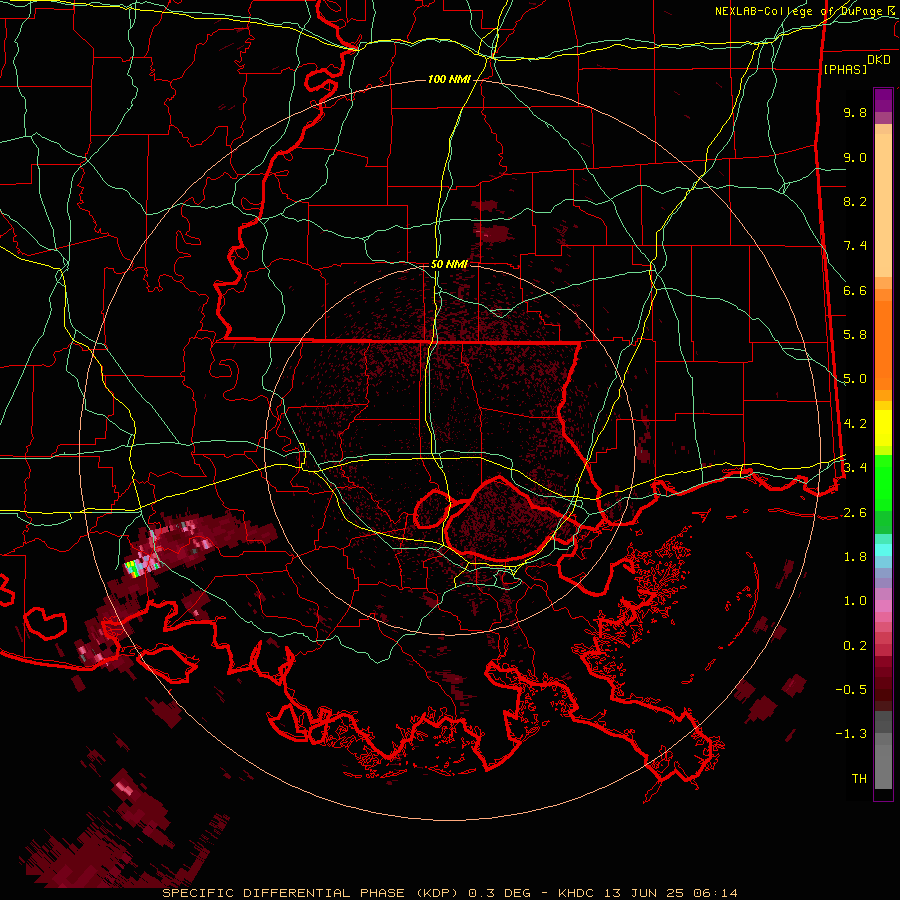Click the 5.8 scale value
Viewport: 900px width, 900px height.
click(855, 335)
